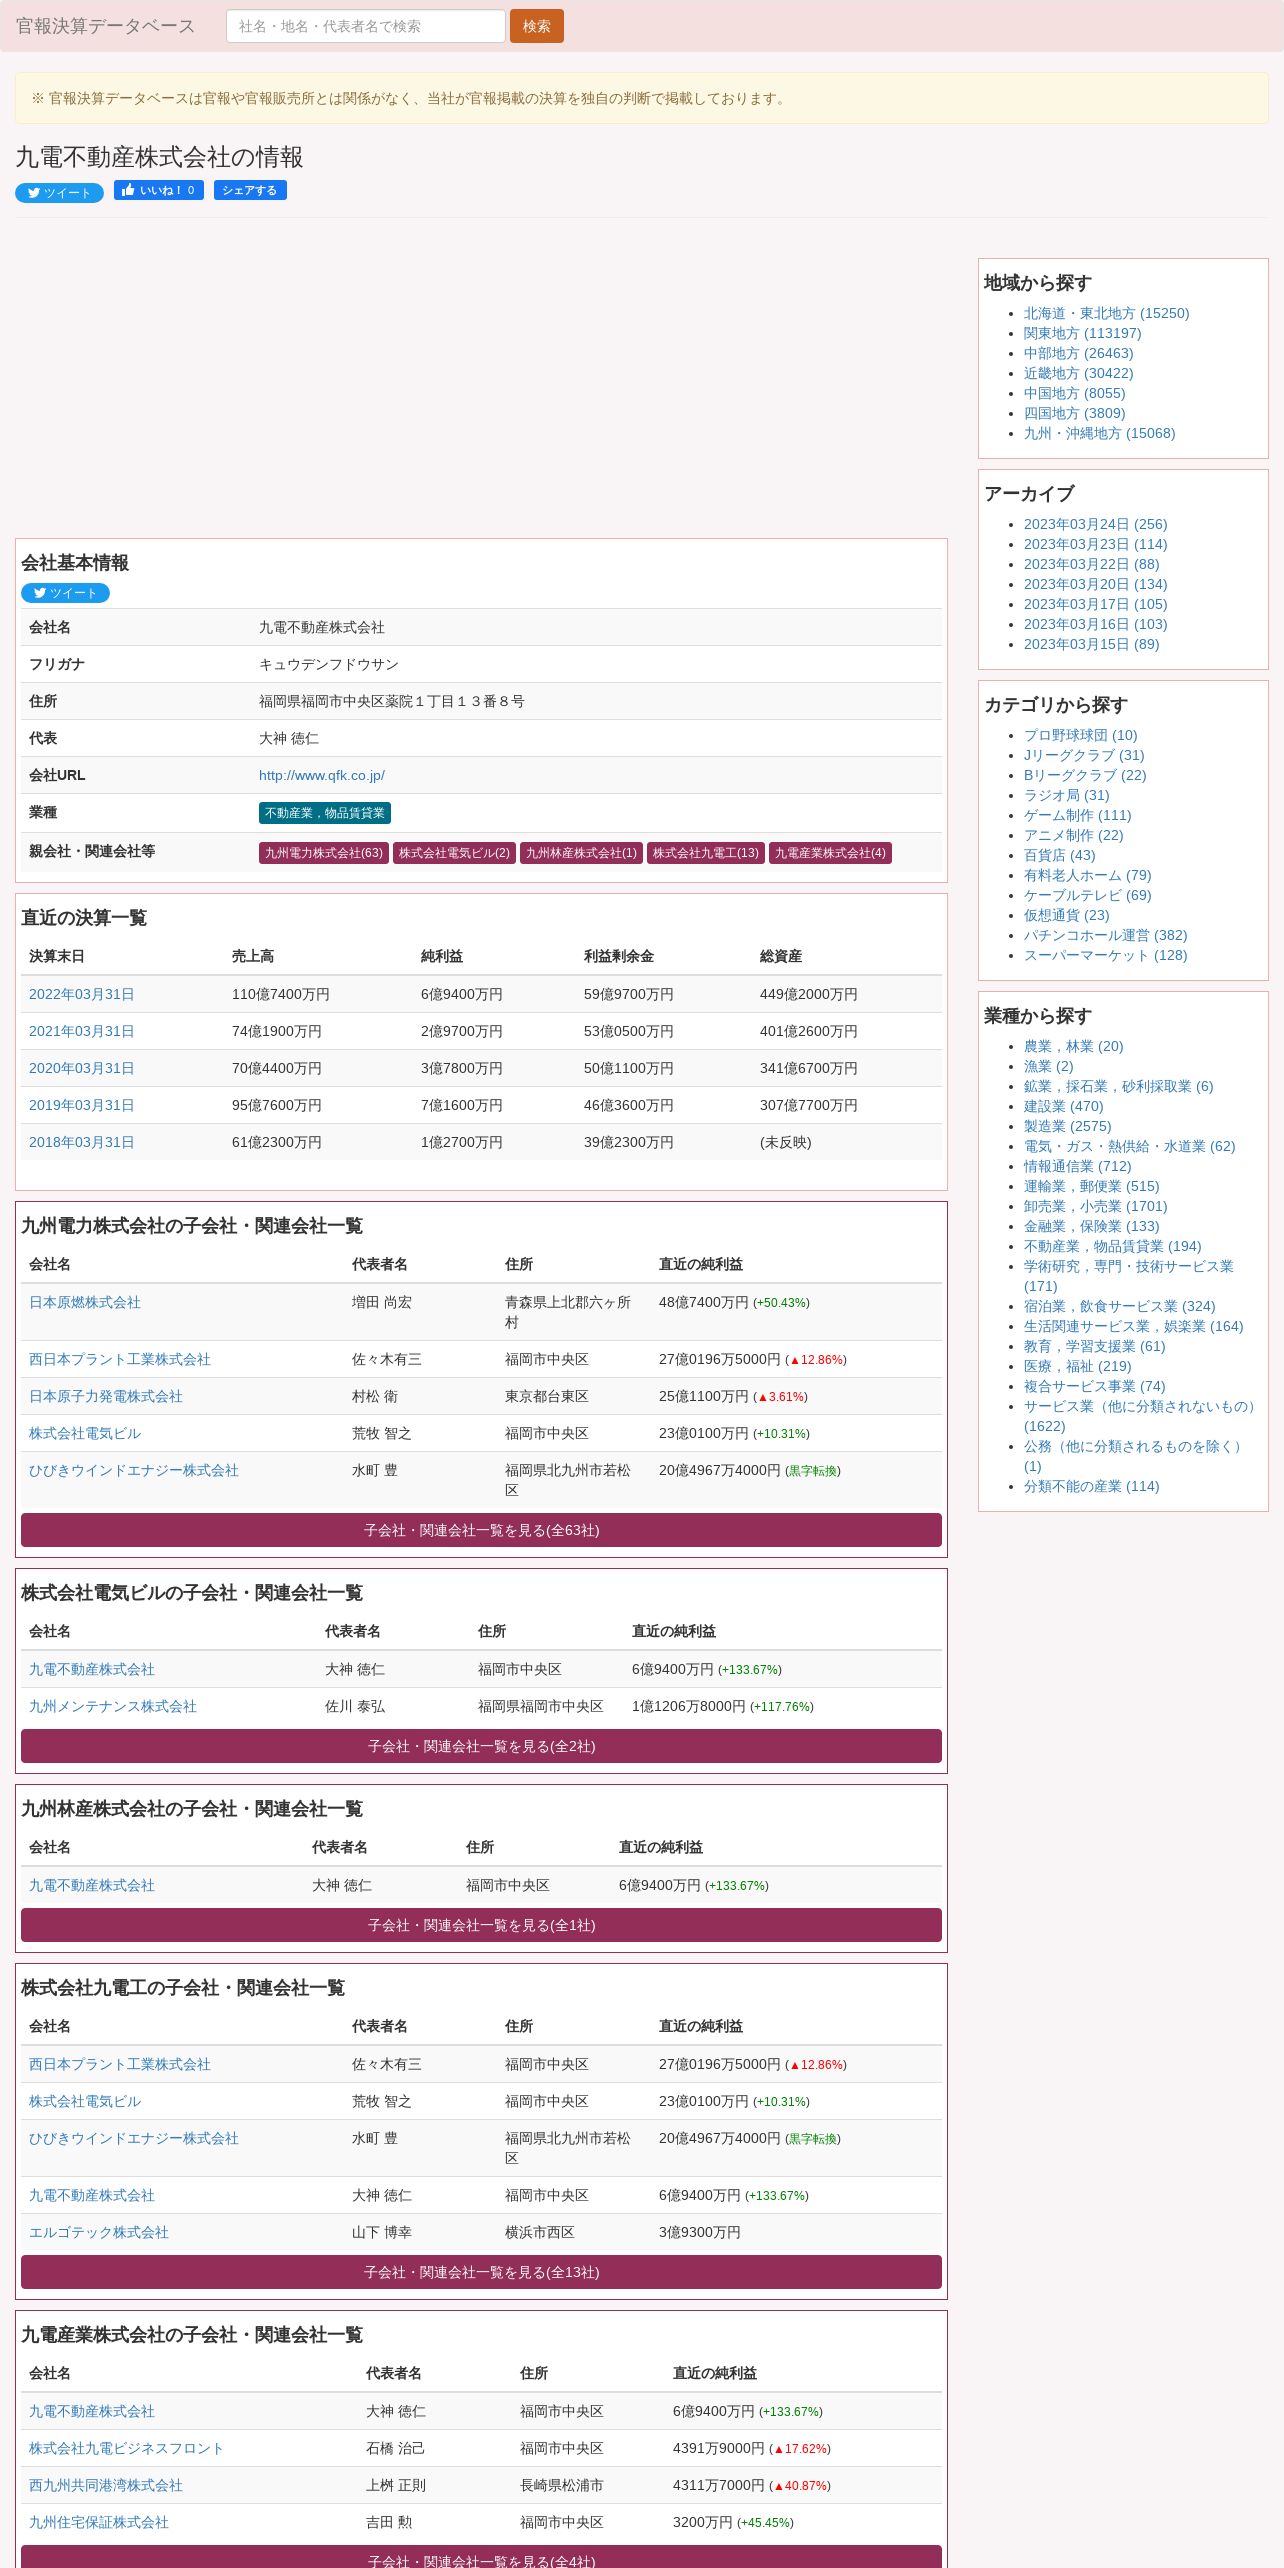This screenshot has height=2568, width=1284.
Task: Open archive 2023年03月24日 (256)
Action: click(1095, 524)
